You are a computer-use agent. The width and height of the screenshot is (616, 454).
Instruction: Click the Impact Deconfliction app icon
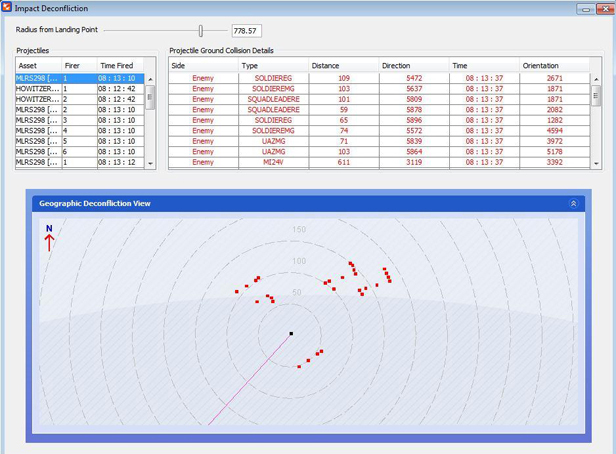[6, 7]
